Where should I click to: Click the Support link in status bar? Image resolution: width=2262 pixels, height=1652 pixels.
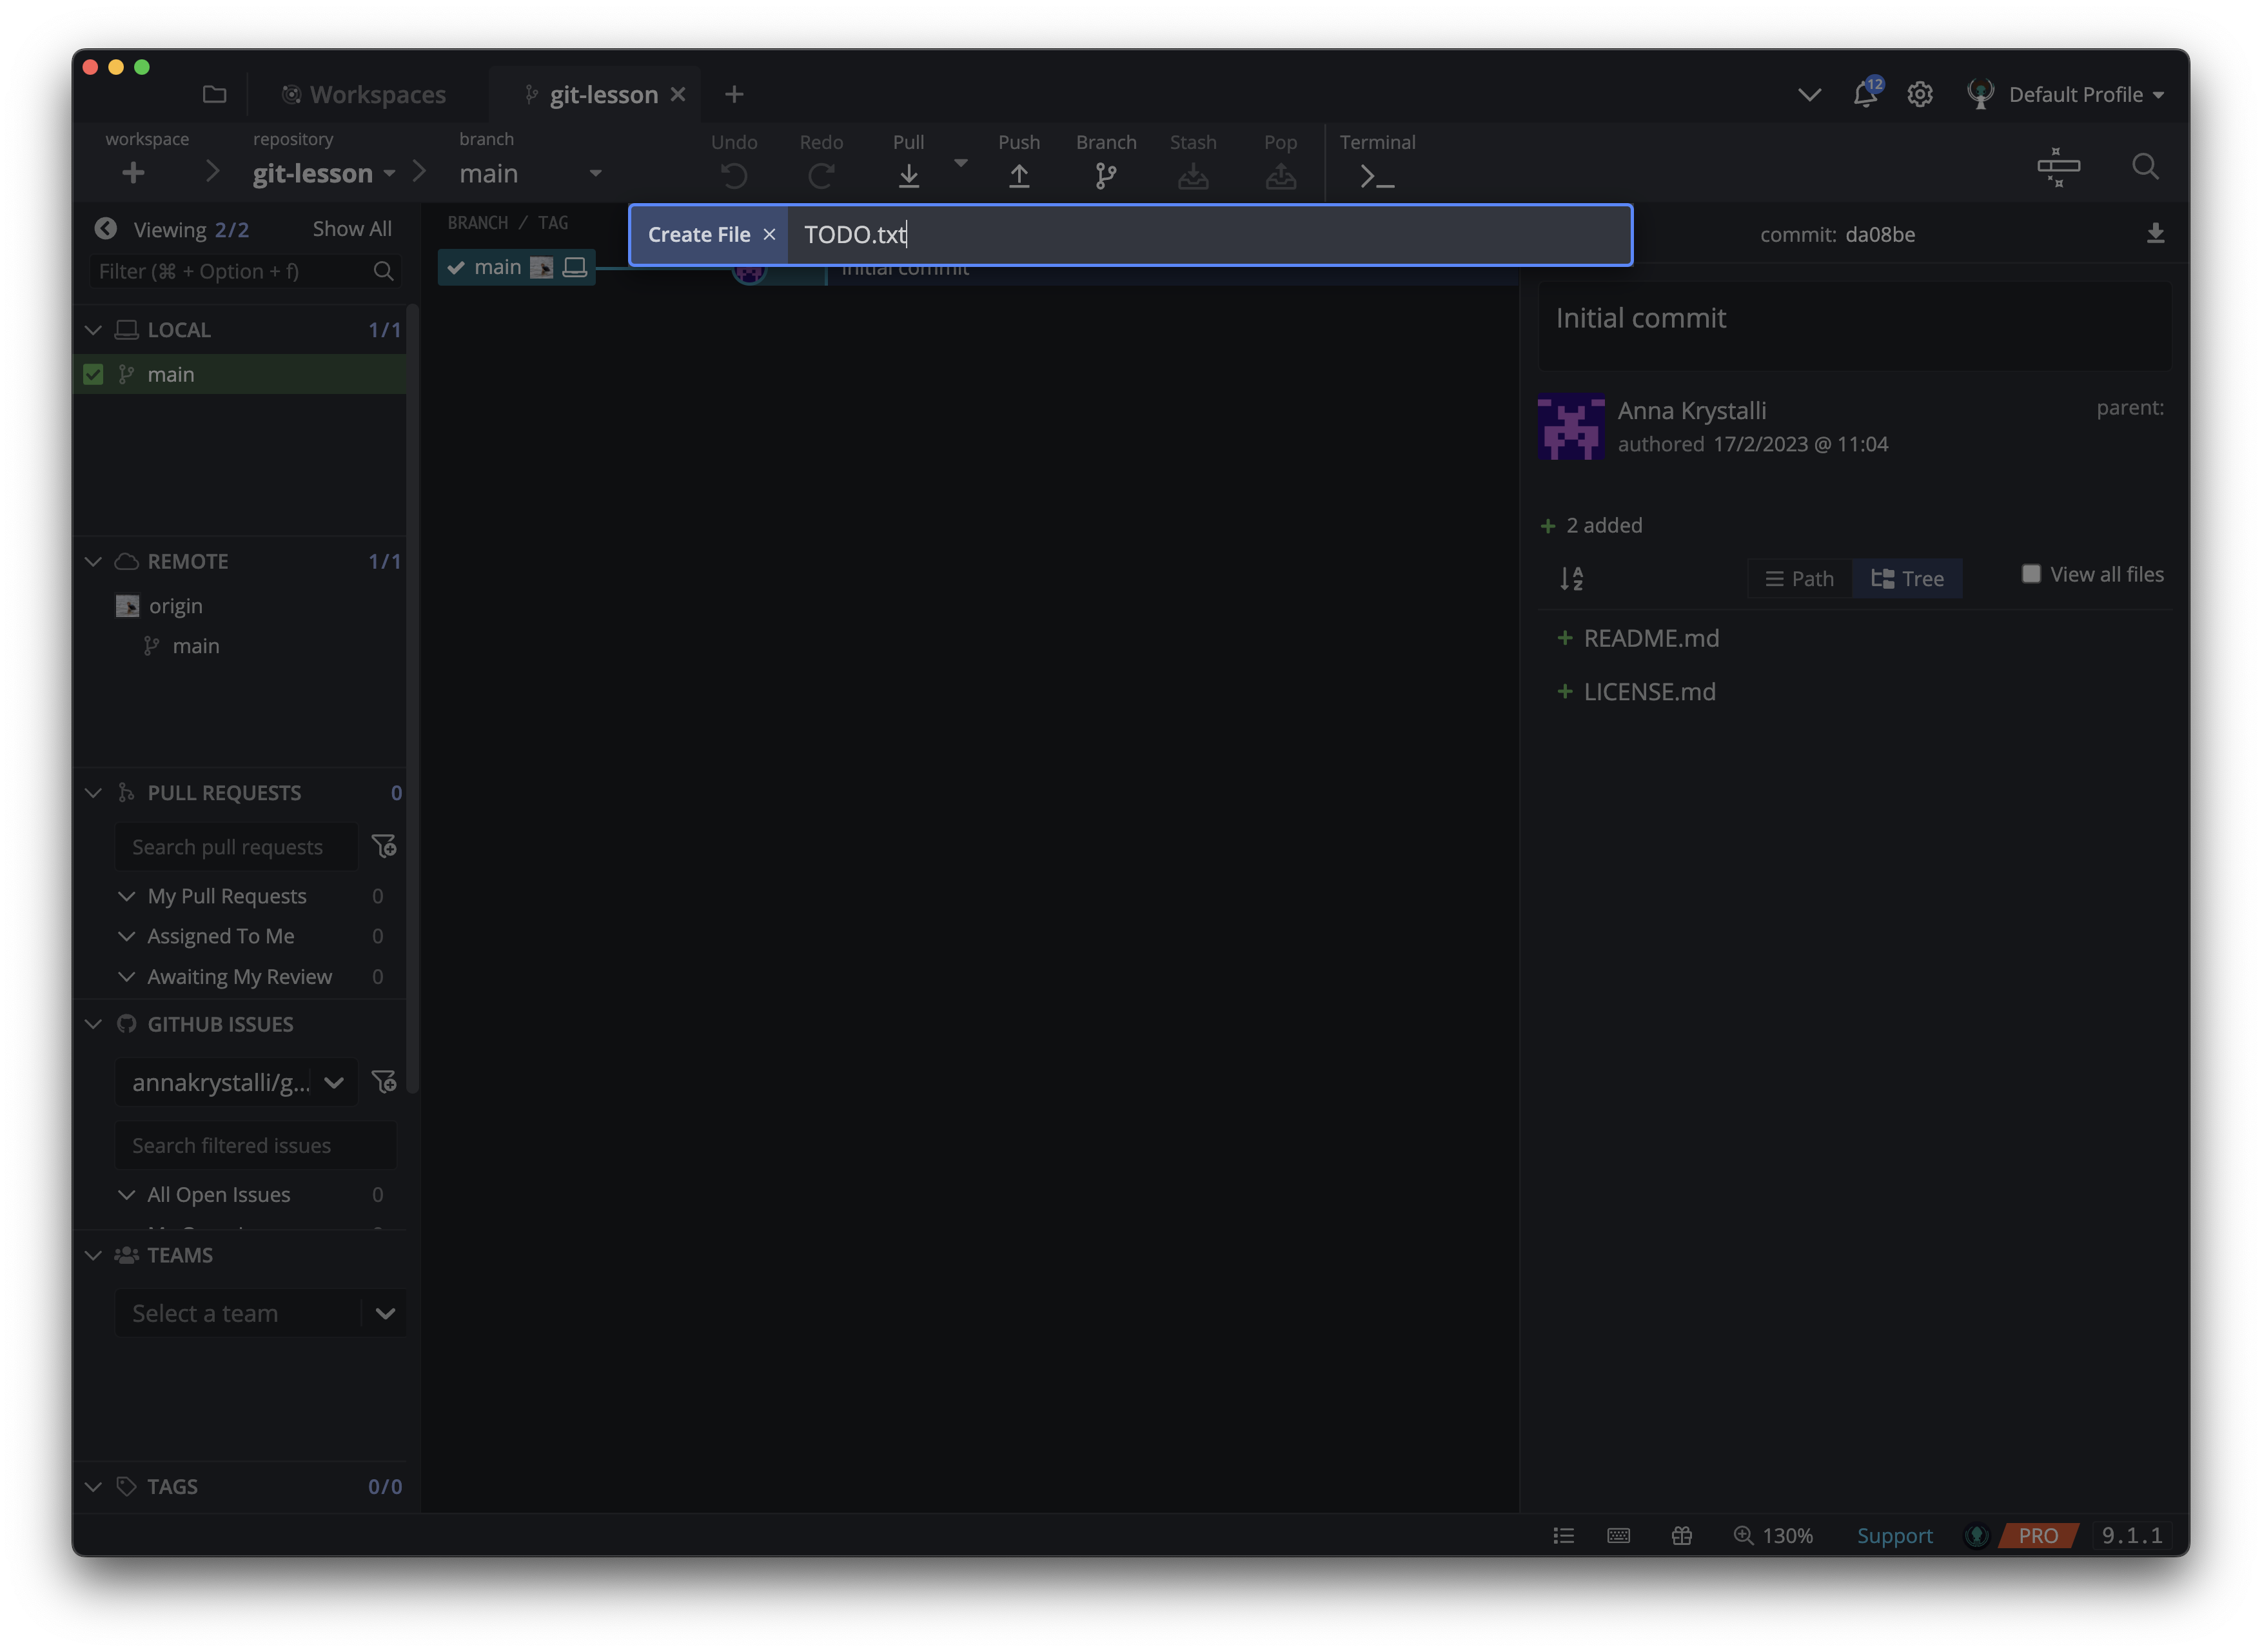1894,1535
